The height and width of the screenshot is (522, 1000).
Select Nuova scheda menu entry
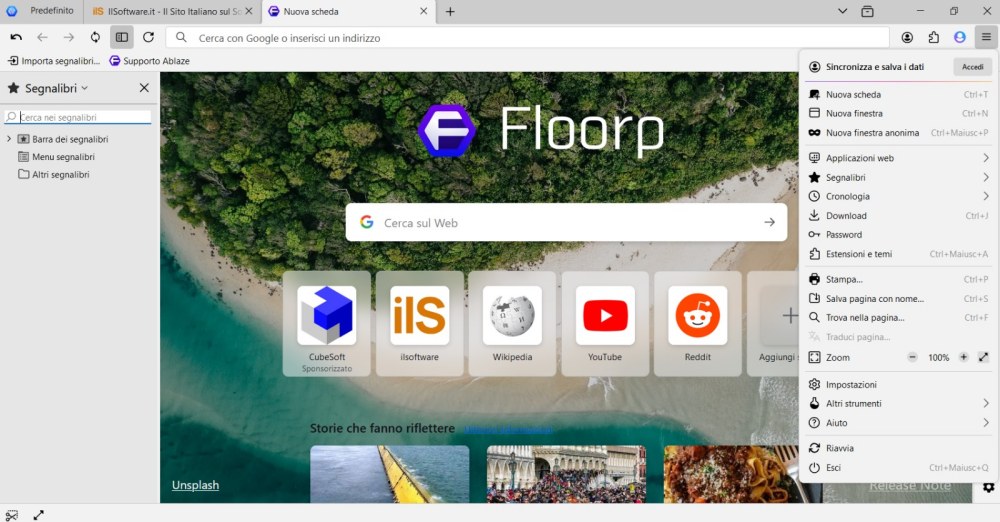pyautogui.click(x=898, y=94)
